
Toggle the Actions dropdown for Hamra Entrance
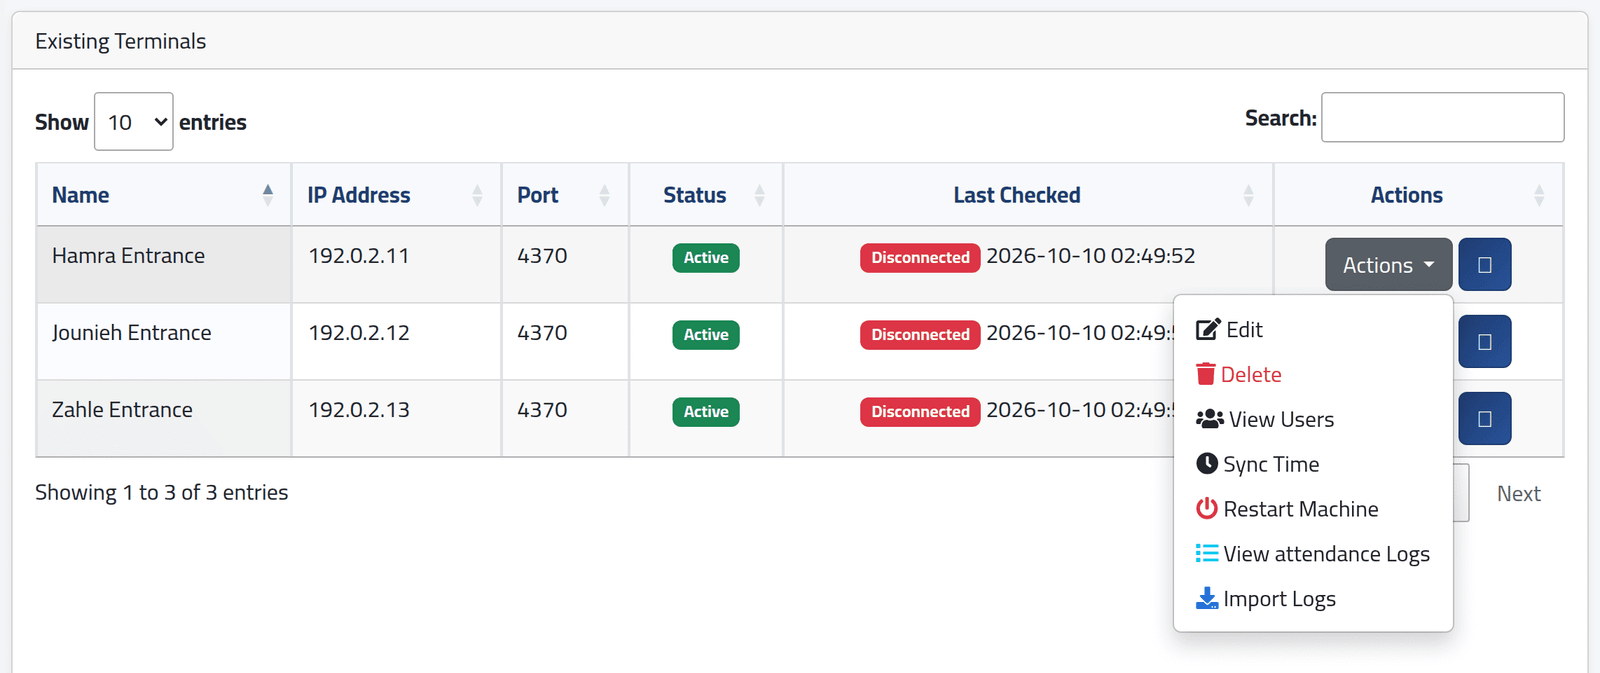(x=1389, y=265)
